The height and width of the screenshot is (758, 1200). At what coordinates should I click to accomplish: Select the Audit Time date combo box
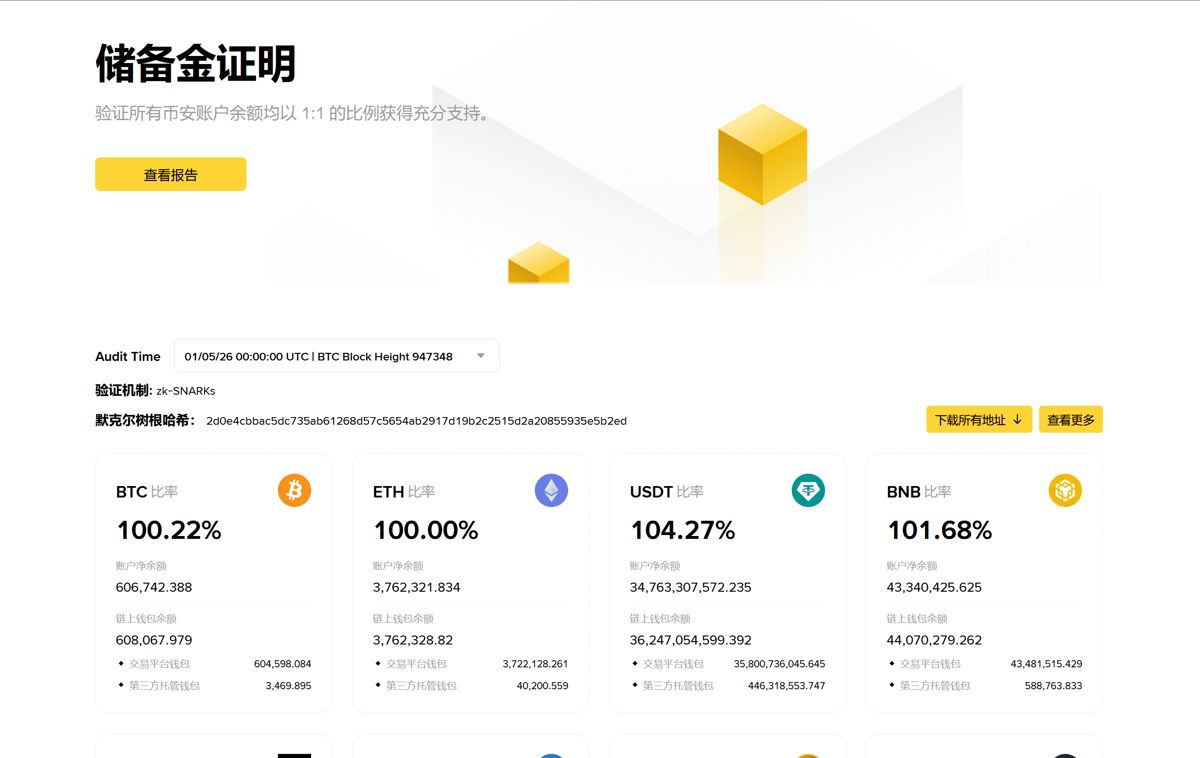point(337,356)
